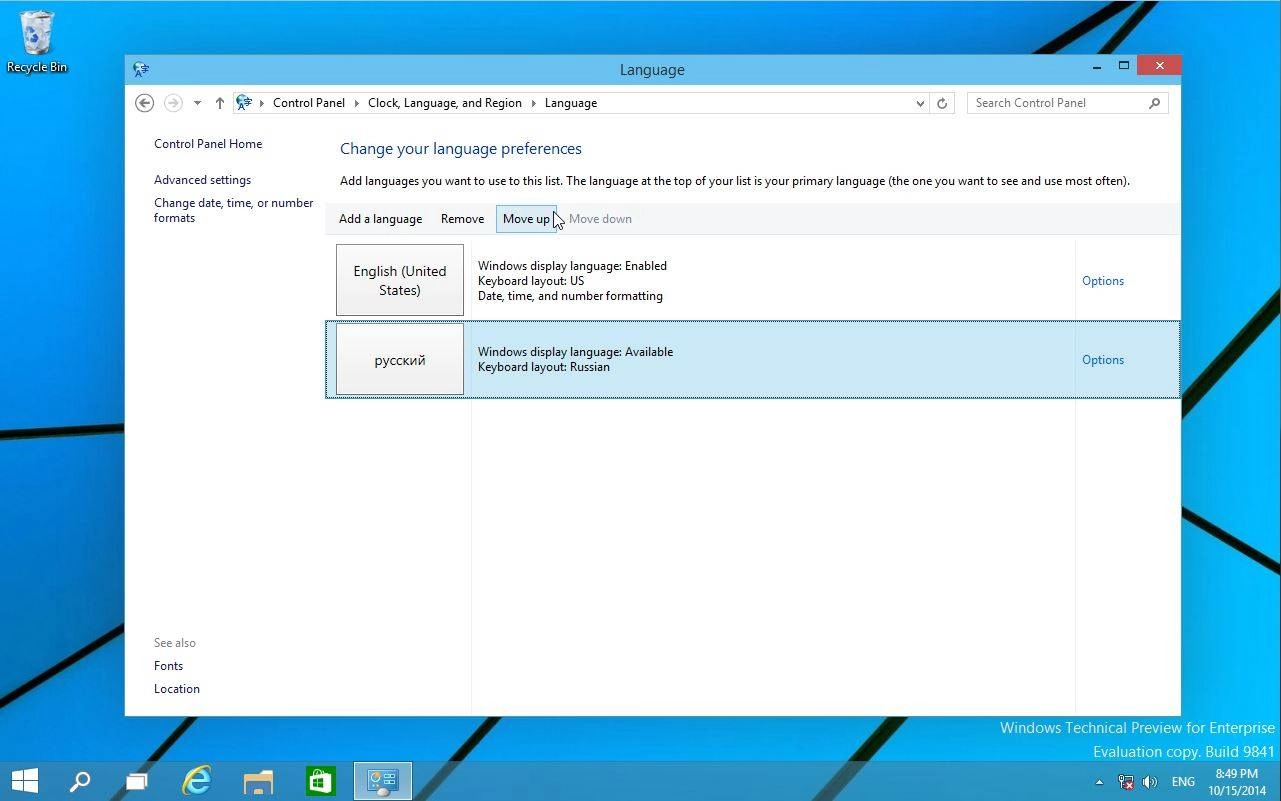Open Control Panel Home link

208,144
